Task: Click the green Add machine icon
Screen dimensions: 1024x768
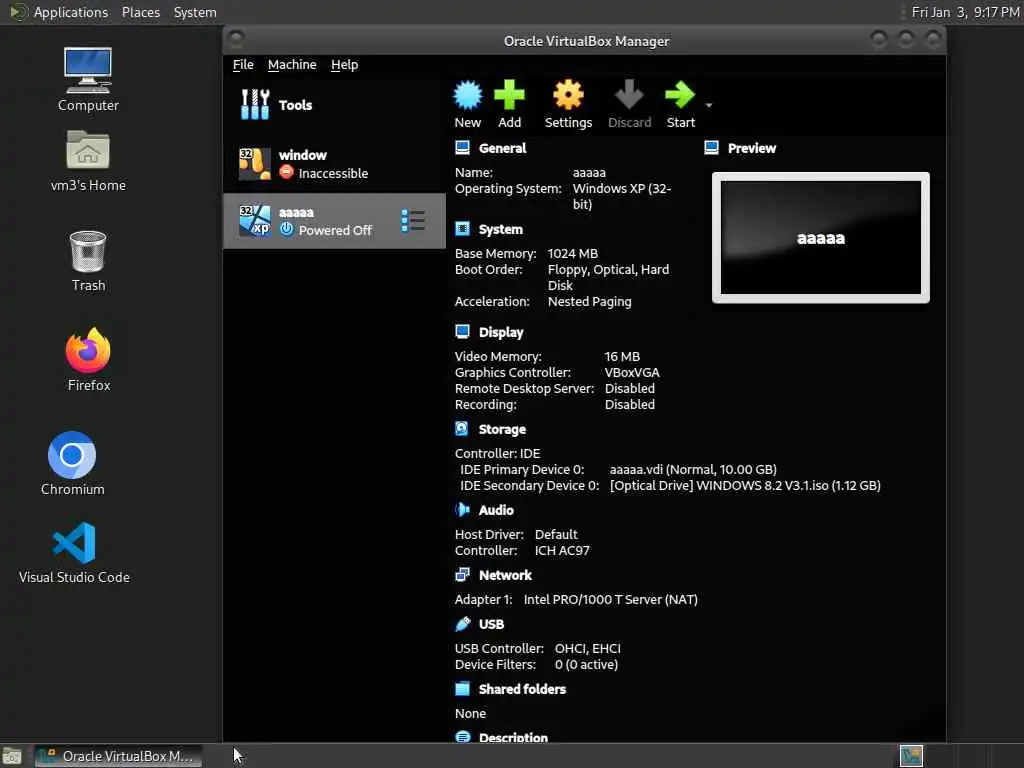Action: click(x=509, y=95)
